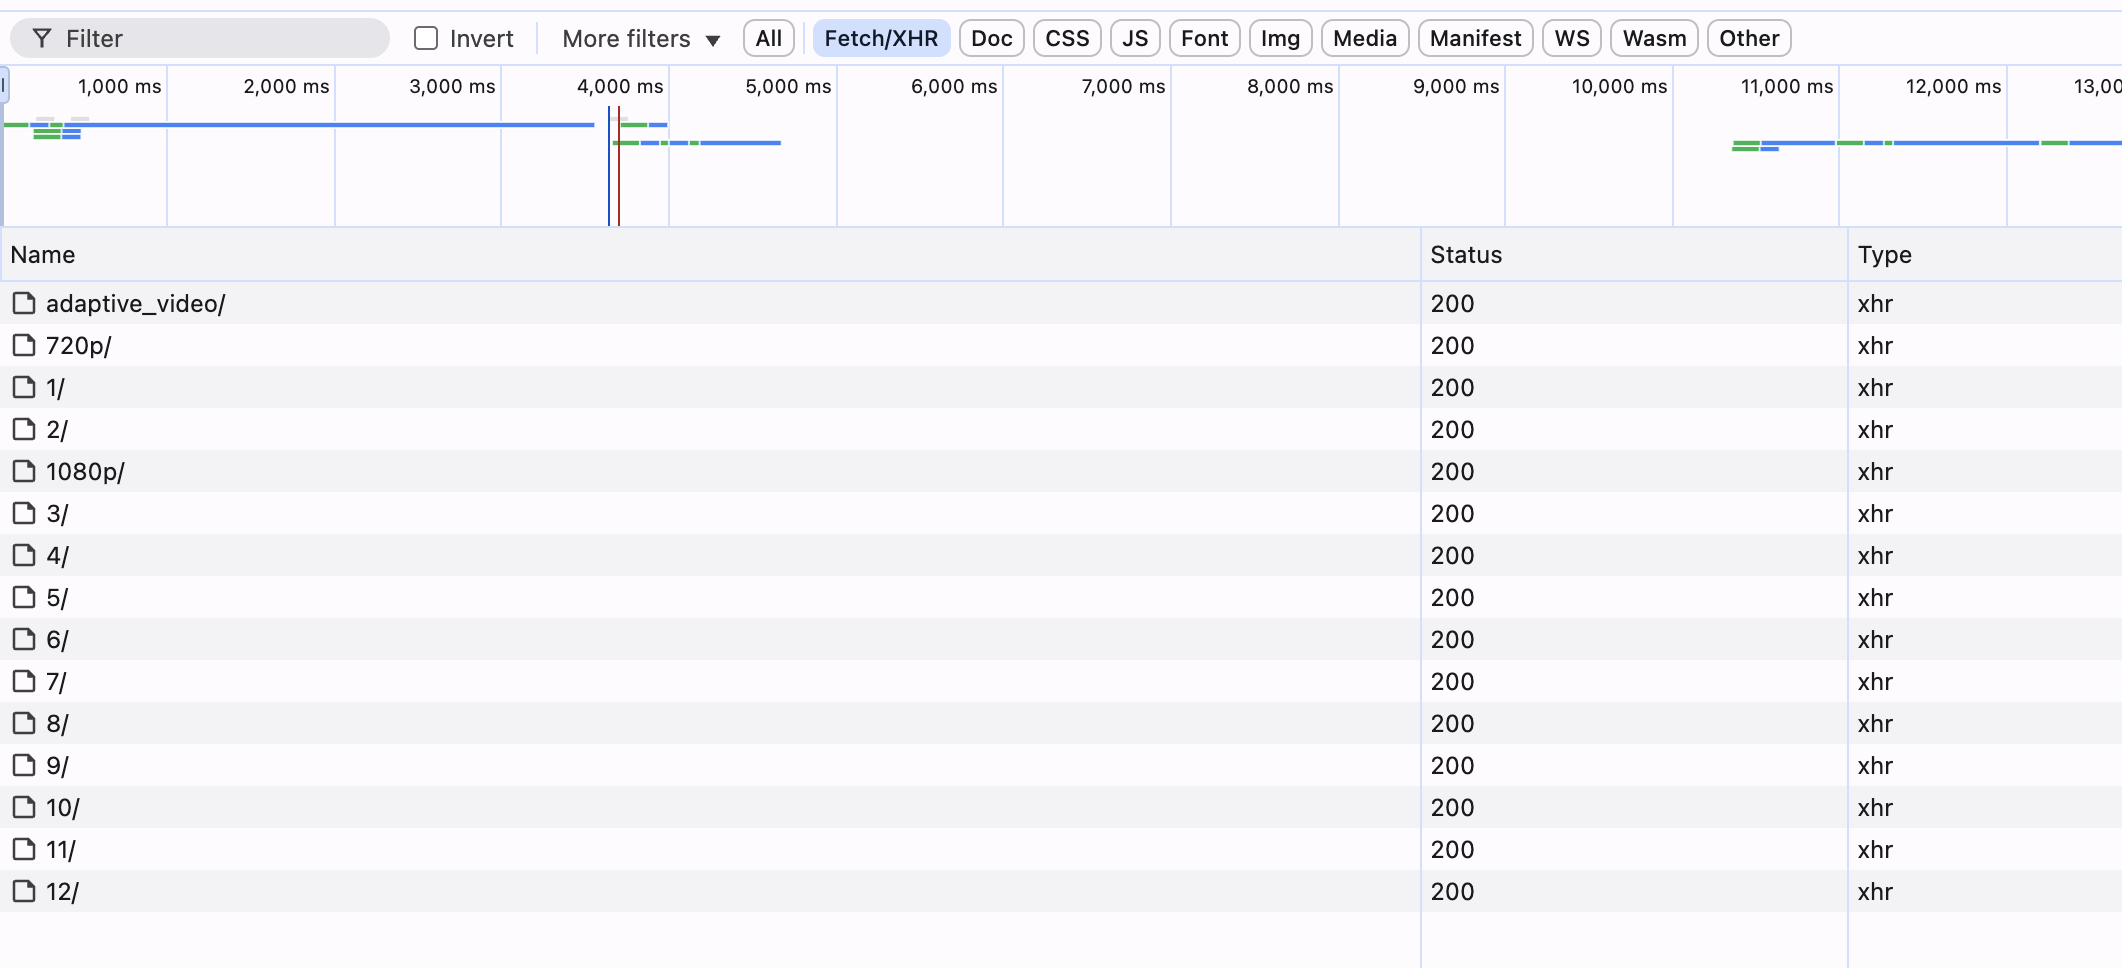Click the file icon beside 1080p/
2122x968 pixels.
coord(23,471)
